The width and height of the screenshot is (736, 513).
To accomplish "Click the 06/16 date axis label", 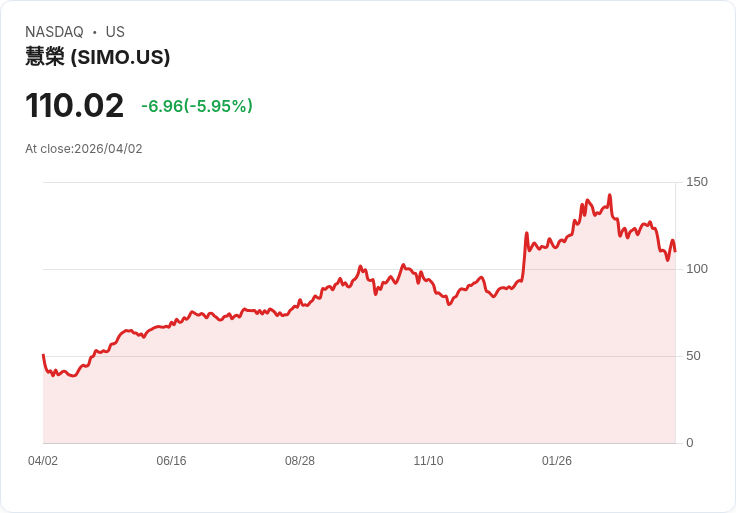I will pyautogui.click(x=171, y=461).
